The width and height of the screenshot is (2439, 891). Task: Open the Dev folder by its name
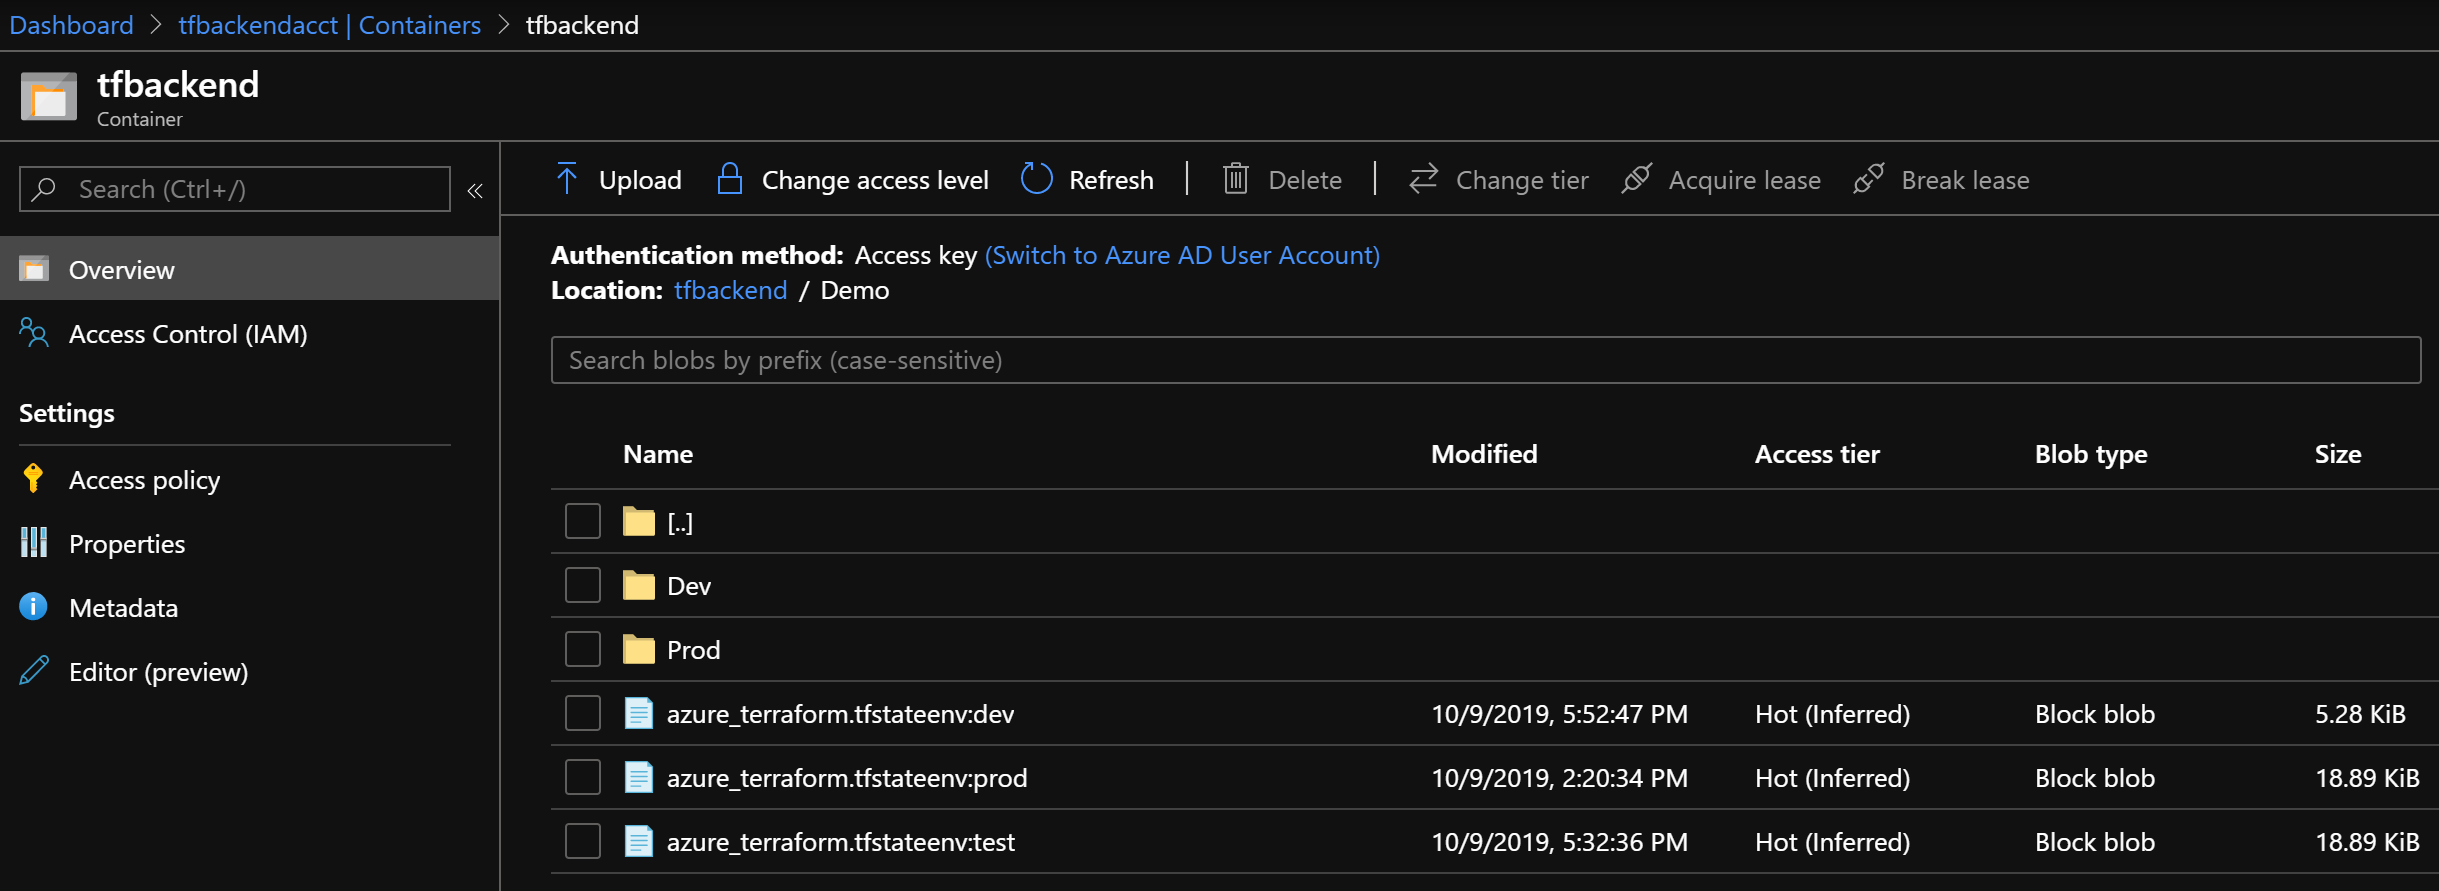pyautogui.click(x=689, y=586)
